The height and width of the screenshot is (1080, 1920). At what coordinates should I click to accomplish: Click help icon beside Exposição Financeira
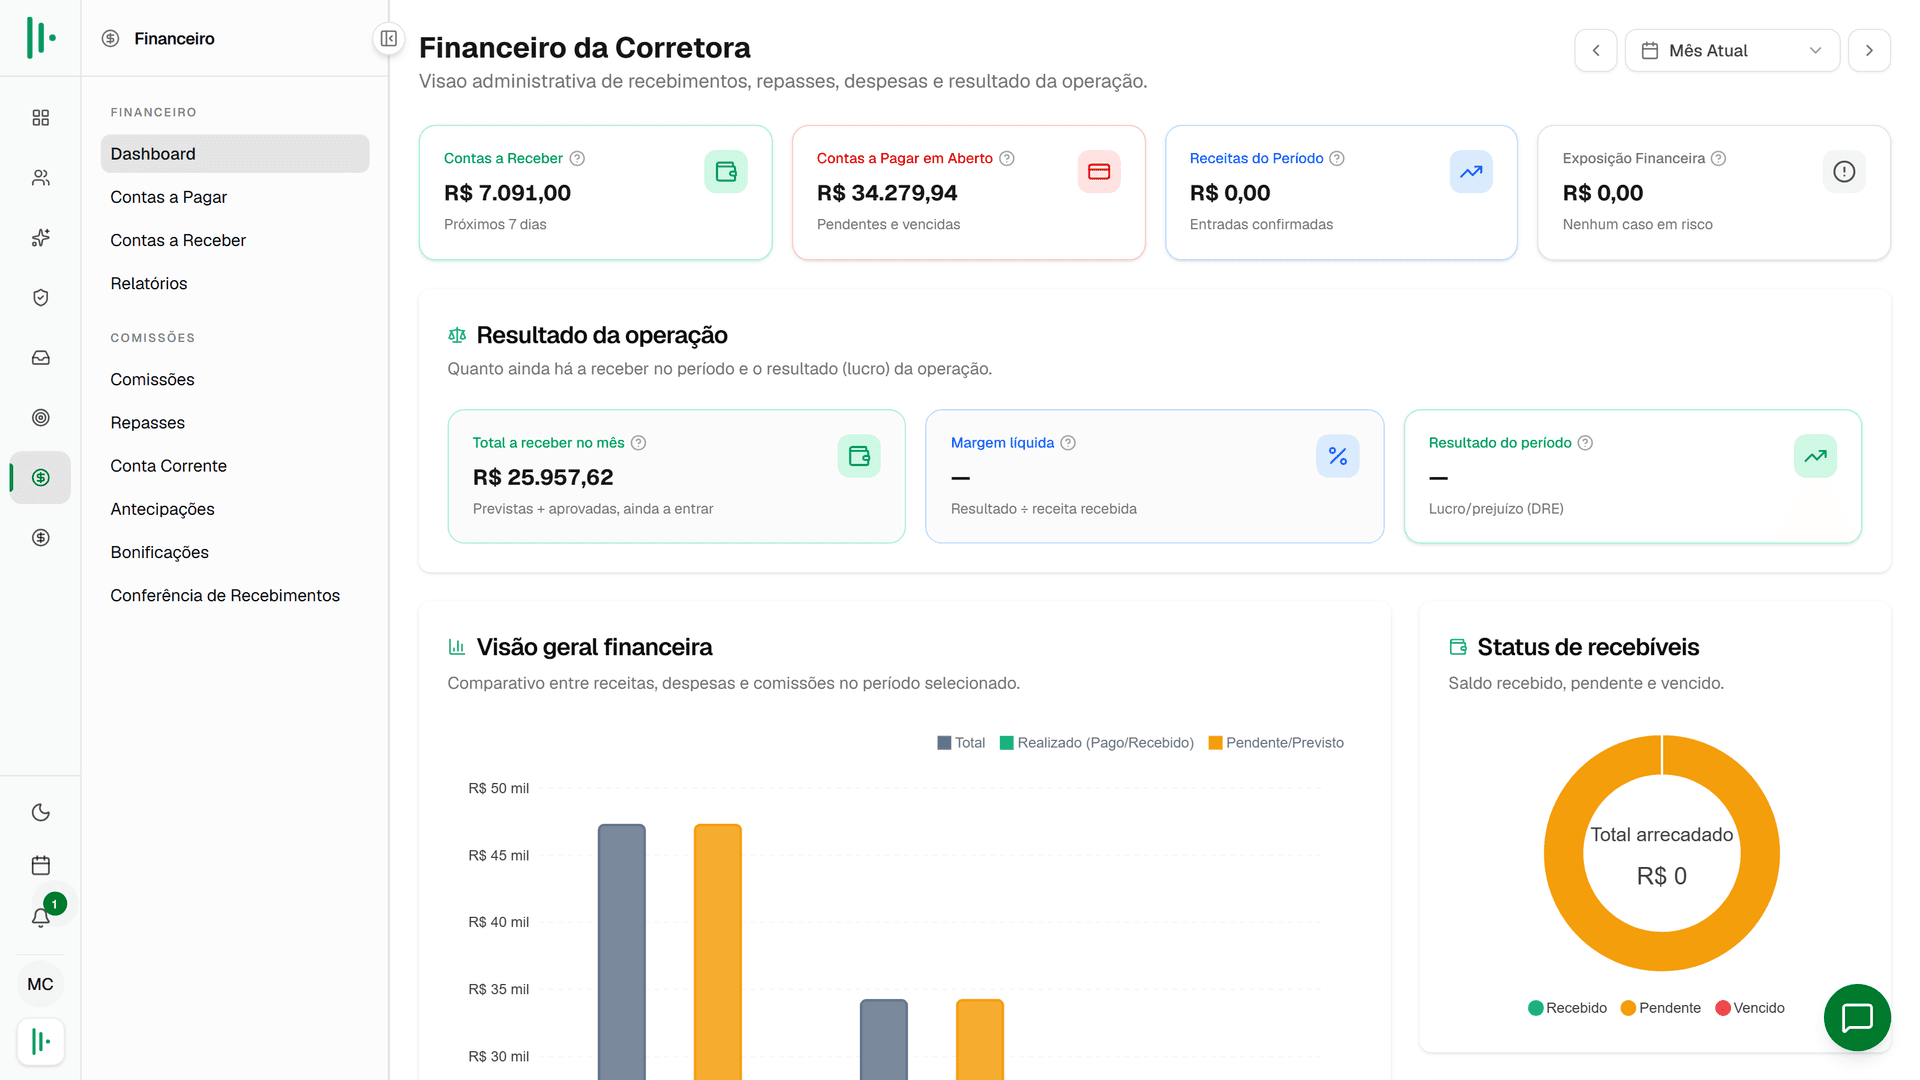(1718, 158)
